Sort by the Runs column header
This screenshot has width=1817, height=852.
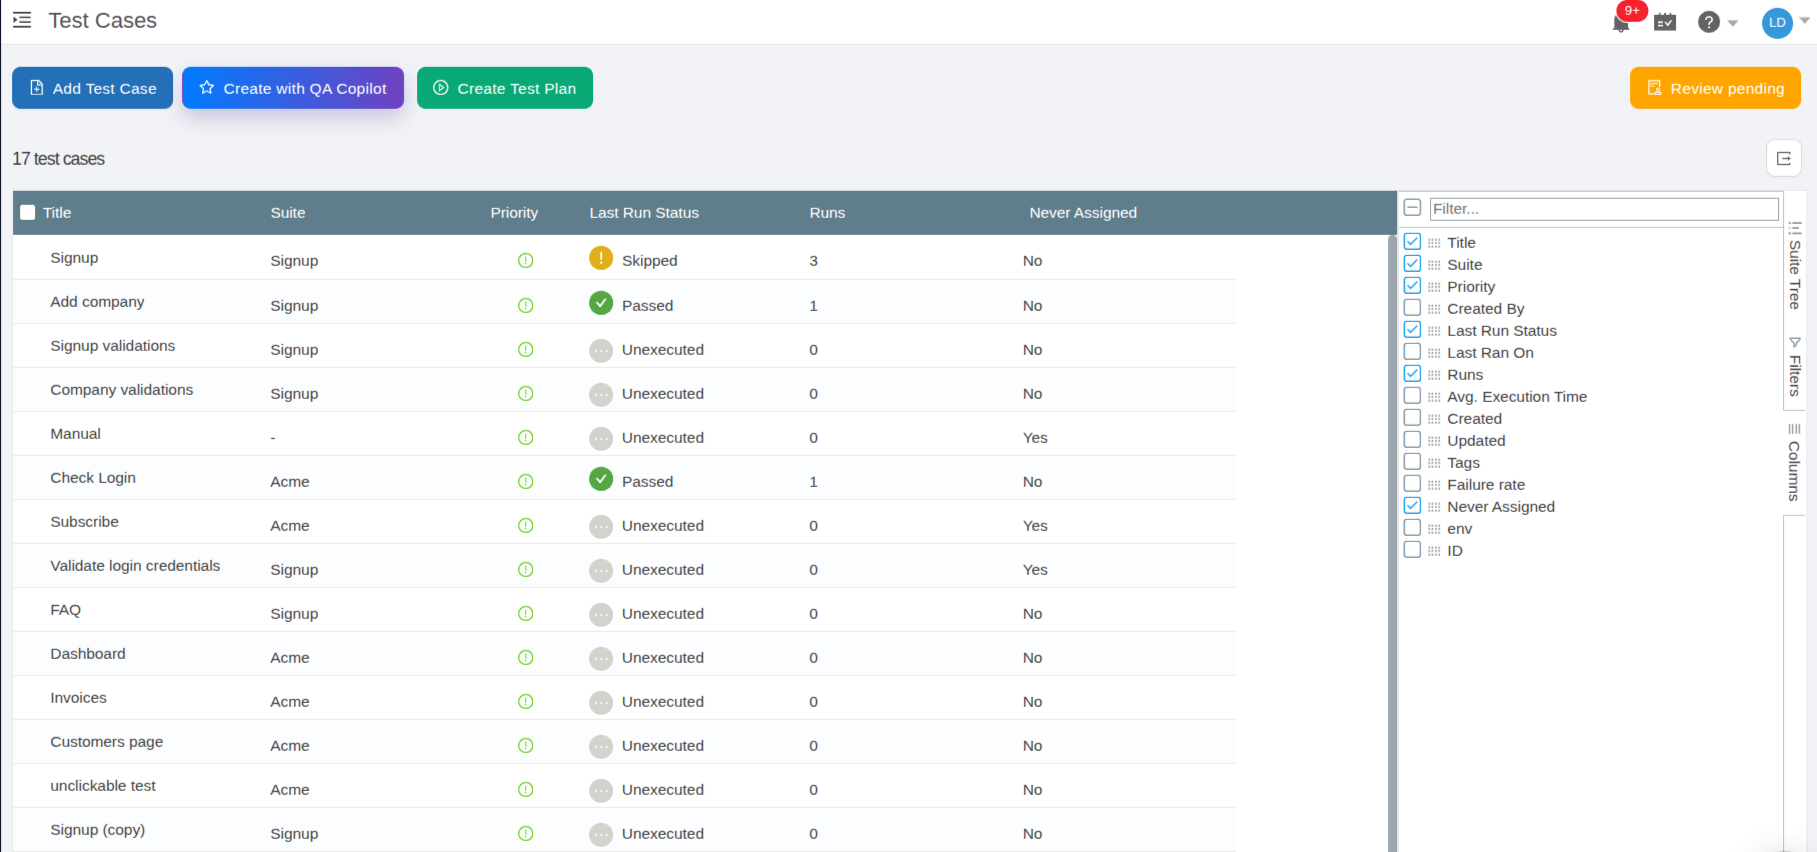click(x=827, y=213)
